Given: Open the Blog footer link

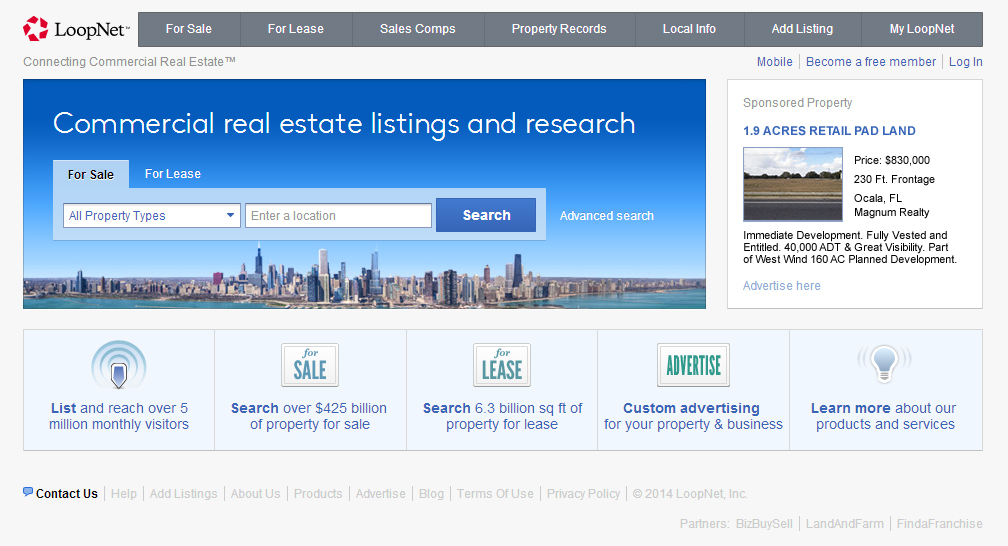Looking at the screenshot, I should point(431,493).
